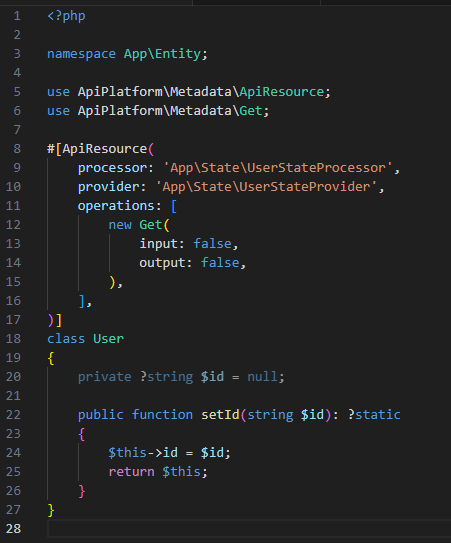This screenshot has height=543, width=451.
Task: Click '$this->id' on line 24
Action: 143,453
